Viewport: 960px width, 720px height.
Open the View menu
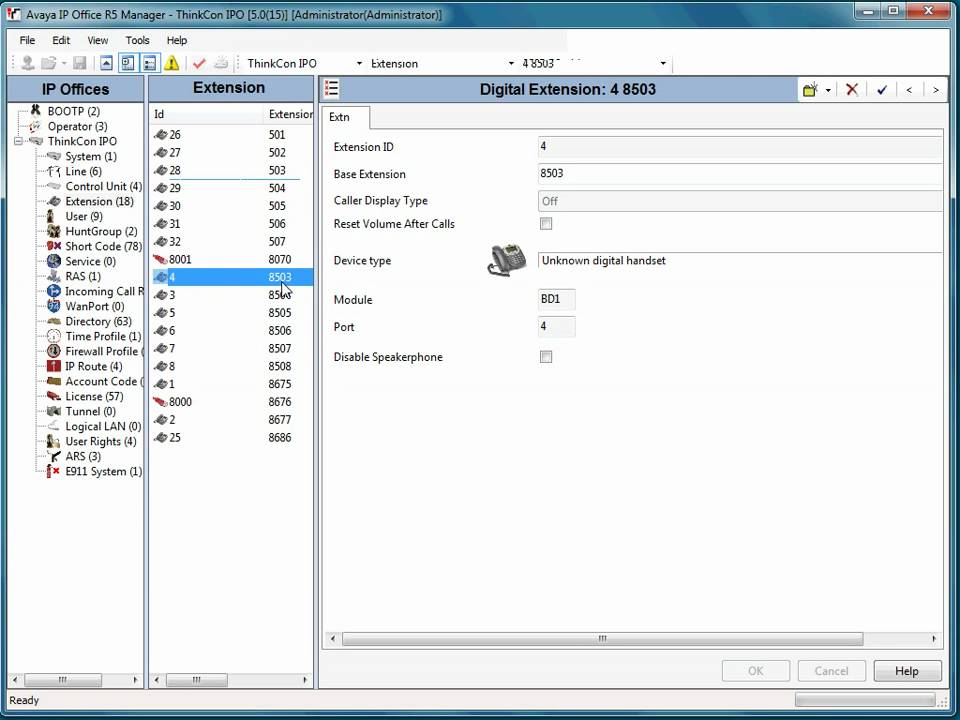coord(97,40)
